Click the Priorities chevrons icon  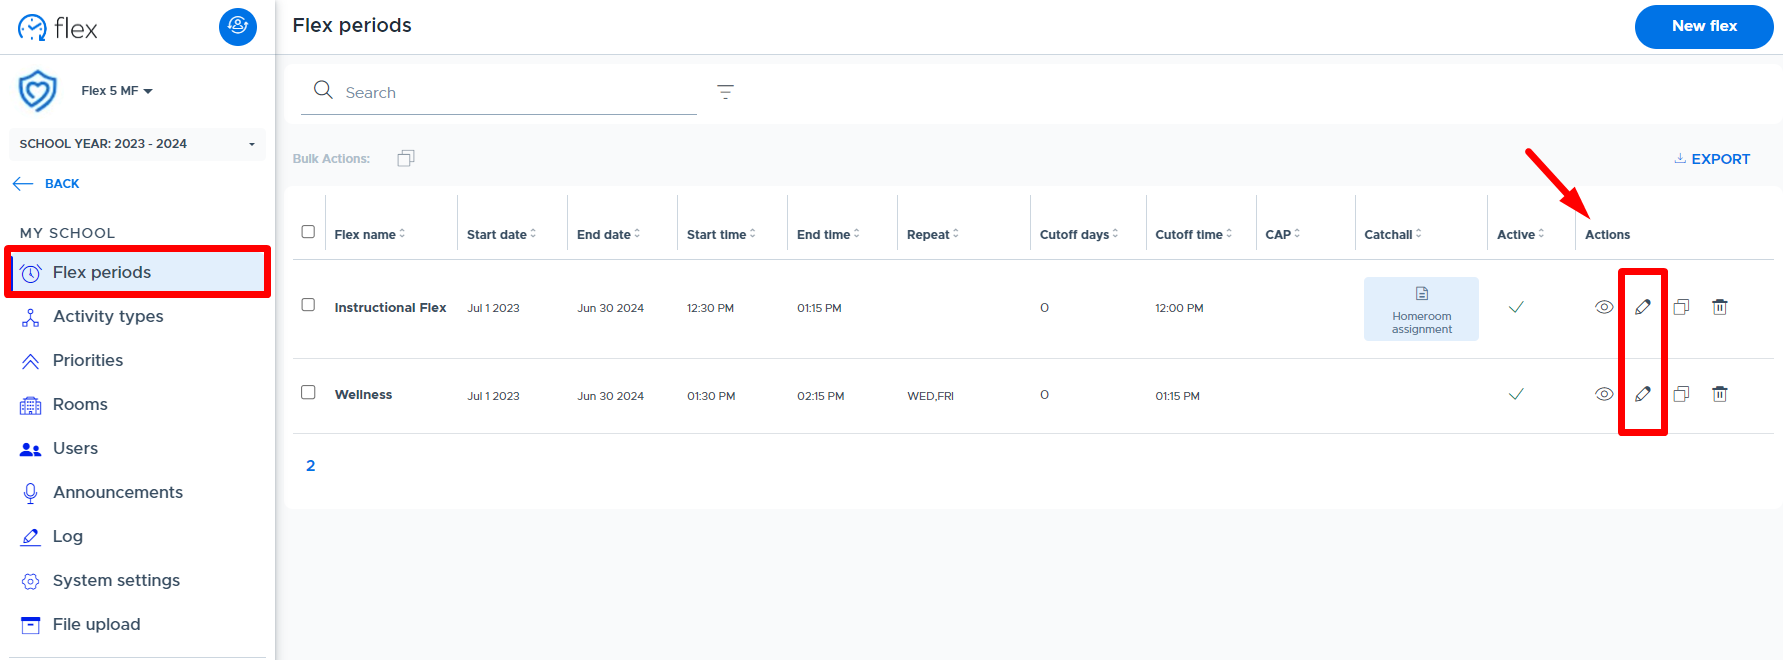tap(31, 361)
